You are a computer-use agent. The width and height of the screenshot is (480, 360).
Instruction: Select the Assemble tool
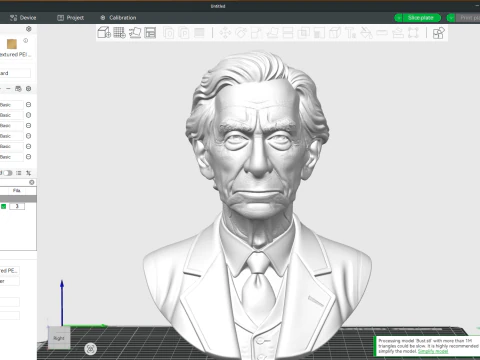tap(398, 33)
